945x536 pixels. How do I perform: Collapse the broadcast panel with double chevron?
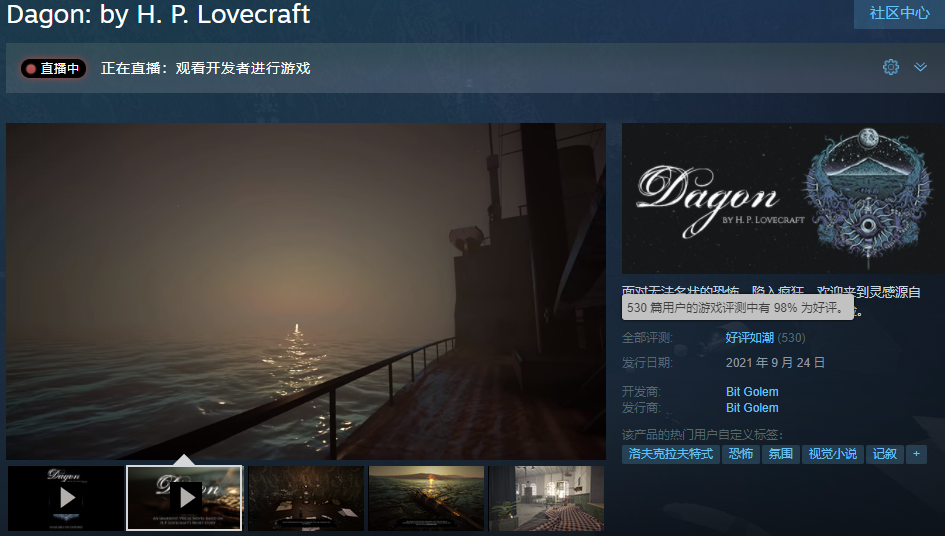[x=920, y=68]
